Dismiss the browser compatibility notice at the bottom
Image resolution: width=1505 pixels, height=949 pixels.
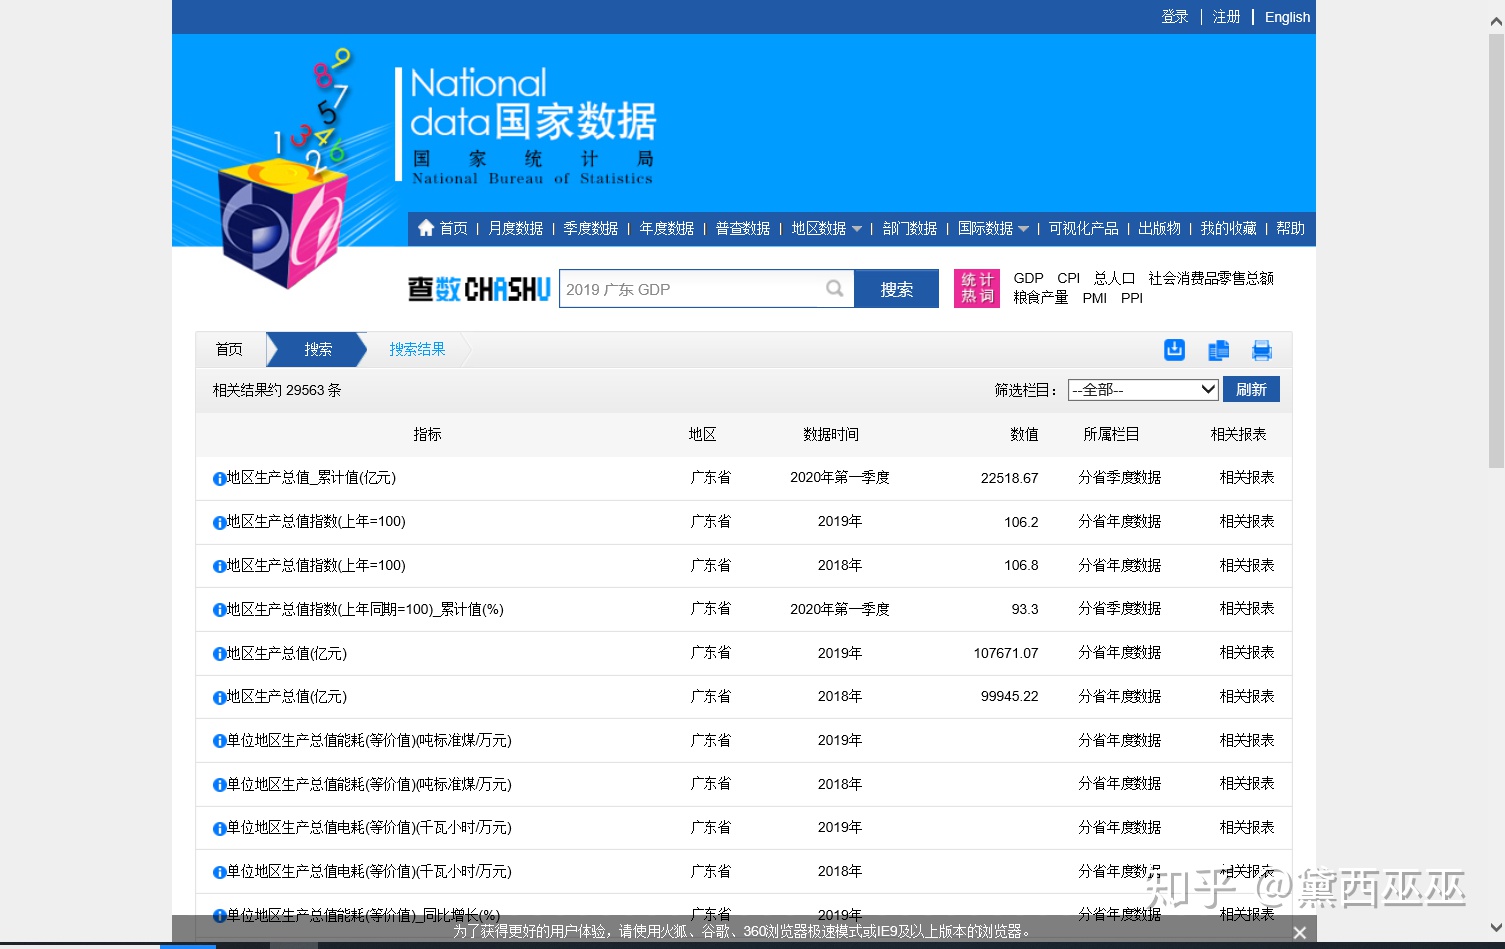click(1299, 932)
